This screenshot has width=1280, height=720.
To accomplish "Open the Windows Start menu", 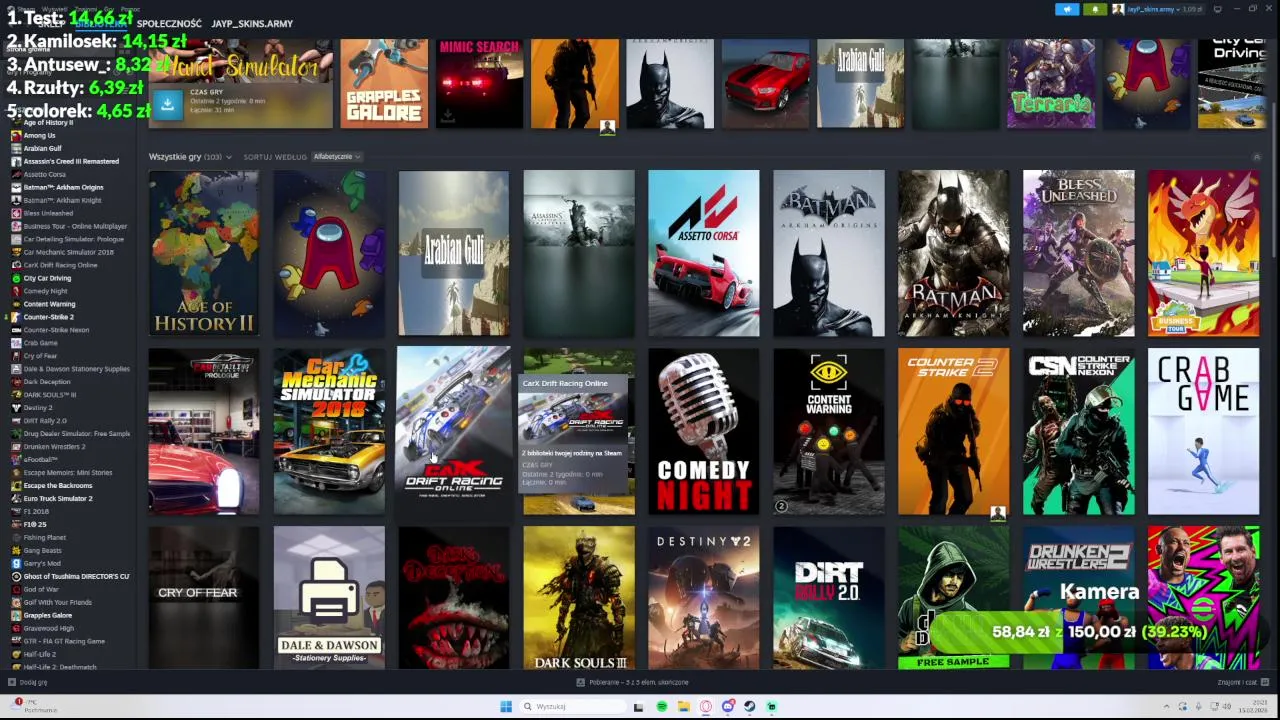I will point(506,706).
